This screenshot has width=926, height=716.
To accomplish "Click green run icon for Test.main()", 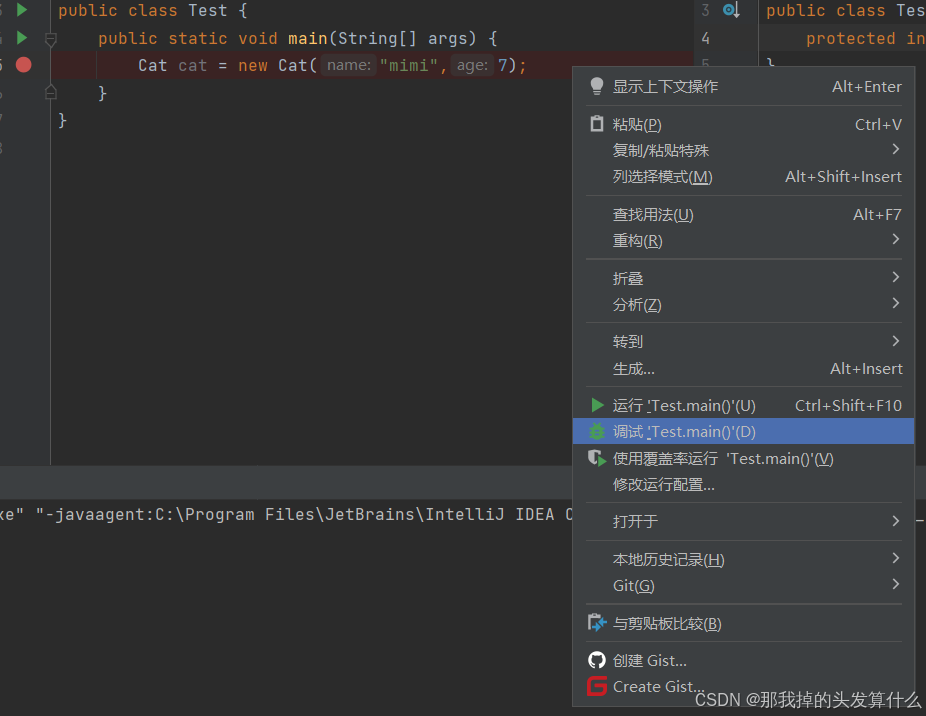I will coord(597,405).
